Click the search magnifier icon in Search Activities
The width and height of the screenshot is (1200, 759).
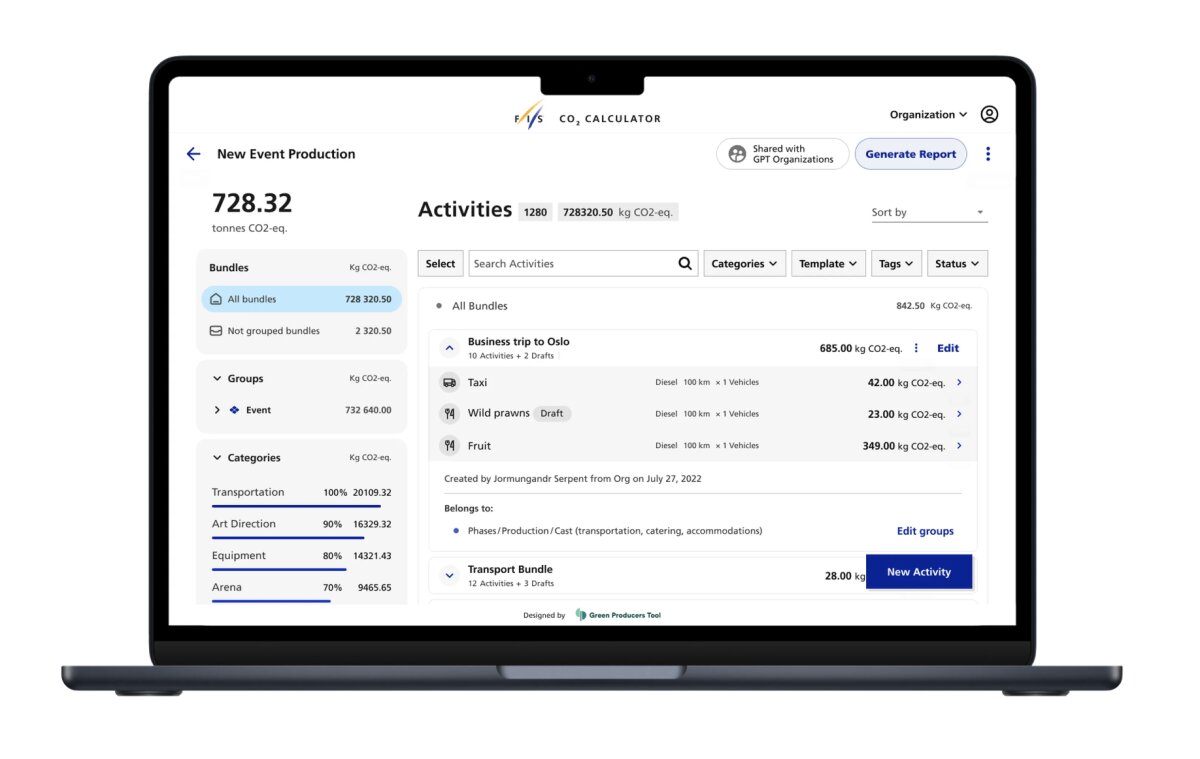[685, 264]
